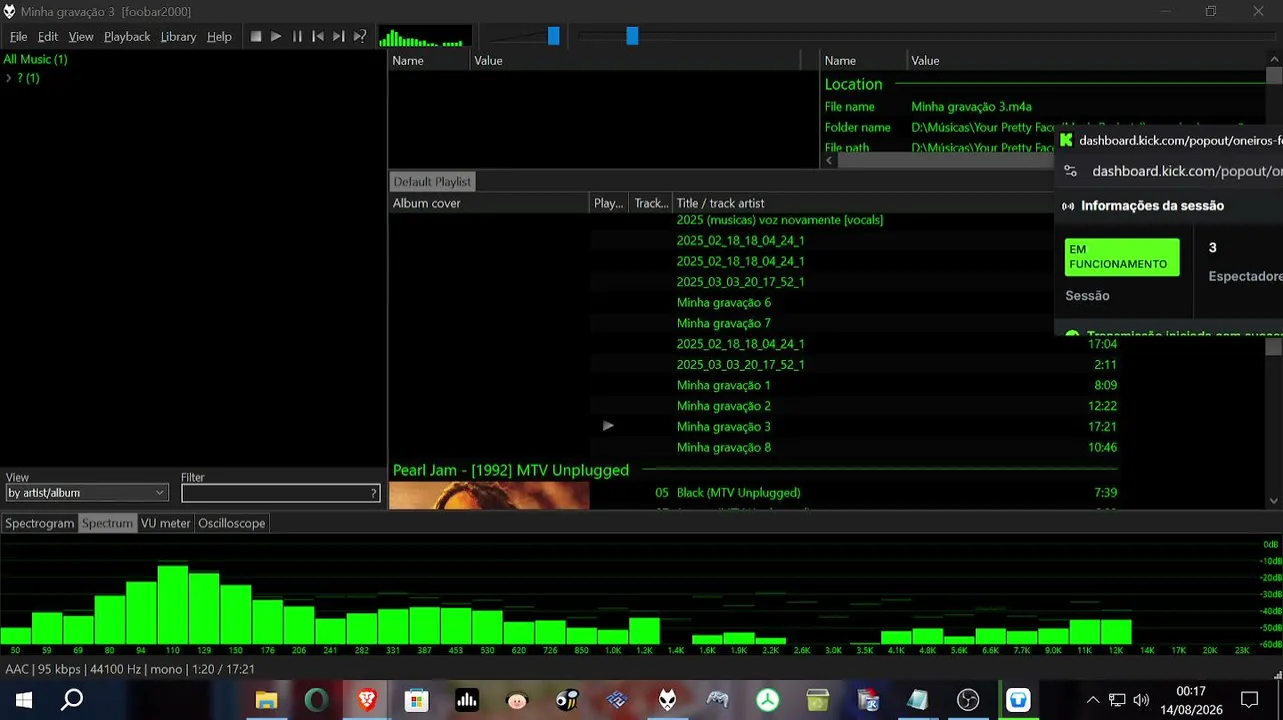Click the Play button in the toolbar
This screenshot has width=1283, height=720.
click(277, 36)
